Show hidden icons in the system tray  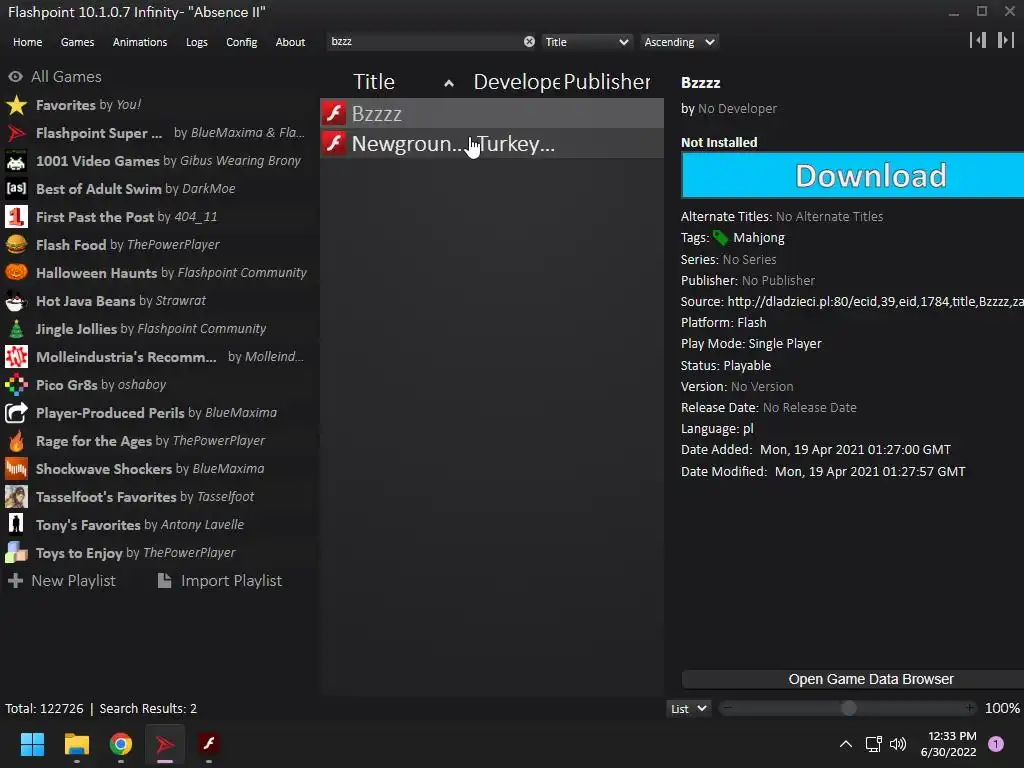click(x=846, y=744)
